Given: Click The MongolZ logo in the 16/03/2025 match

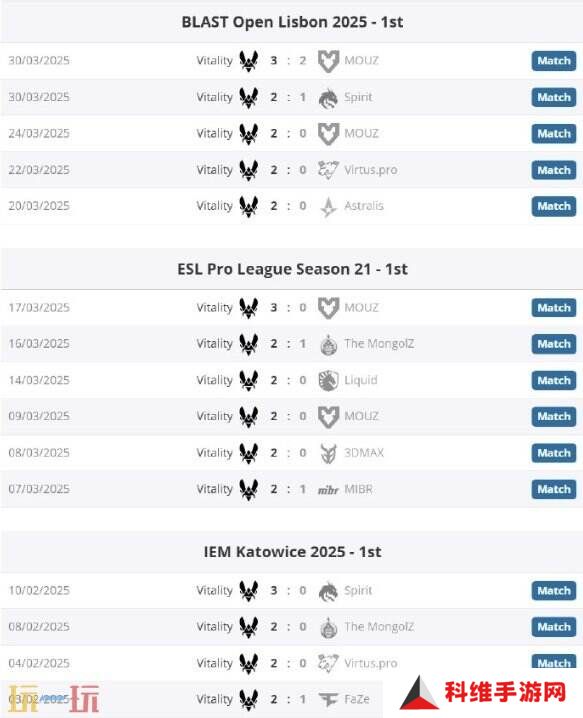Looking at the screenshot, I should point(328,344).
